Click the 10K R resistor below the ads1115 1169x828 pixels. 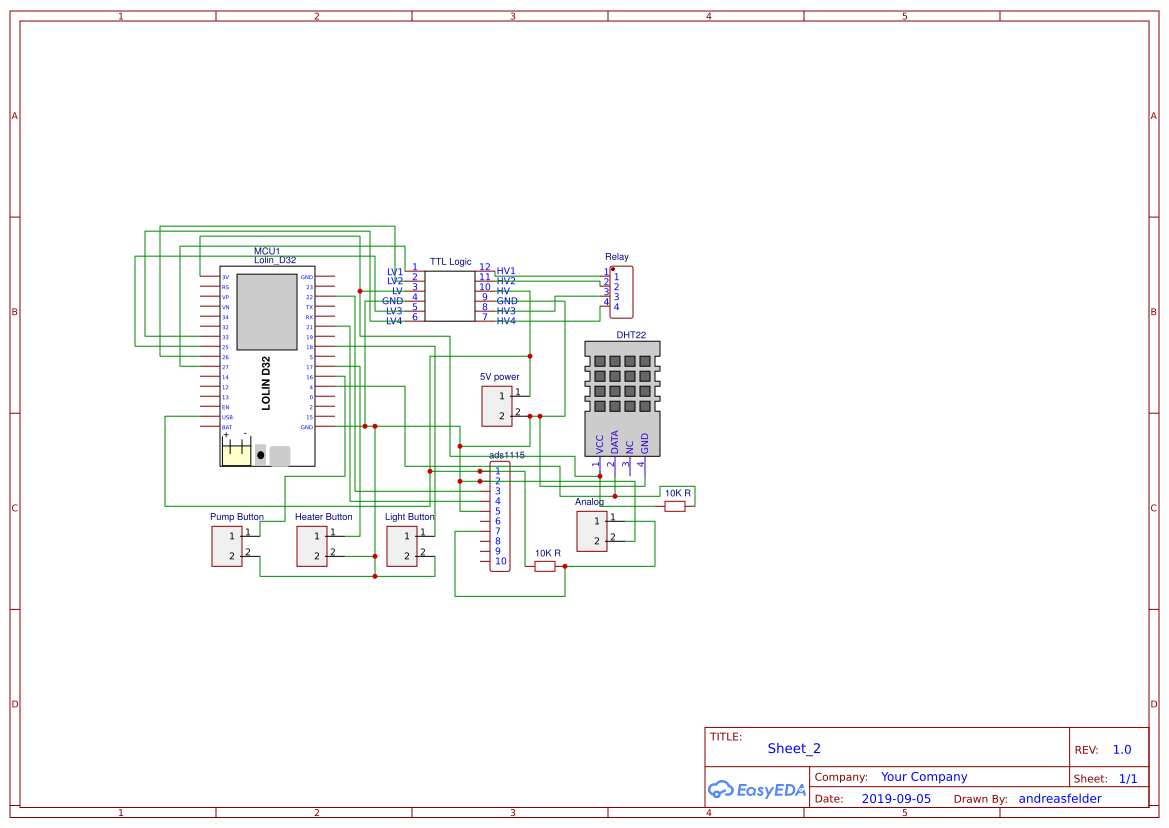pos(543,565)
